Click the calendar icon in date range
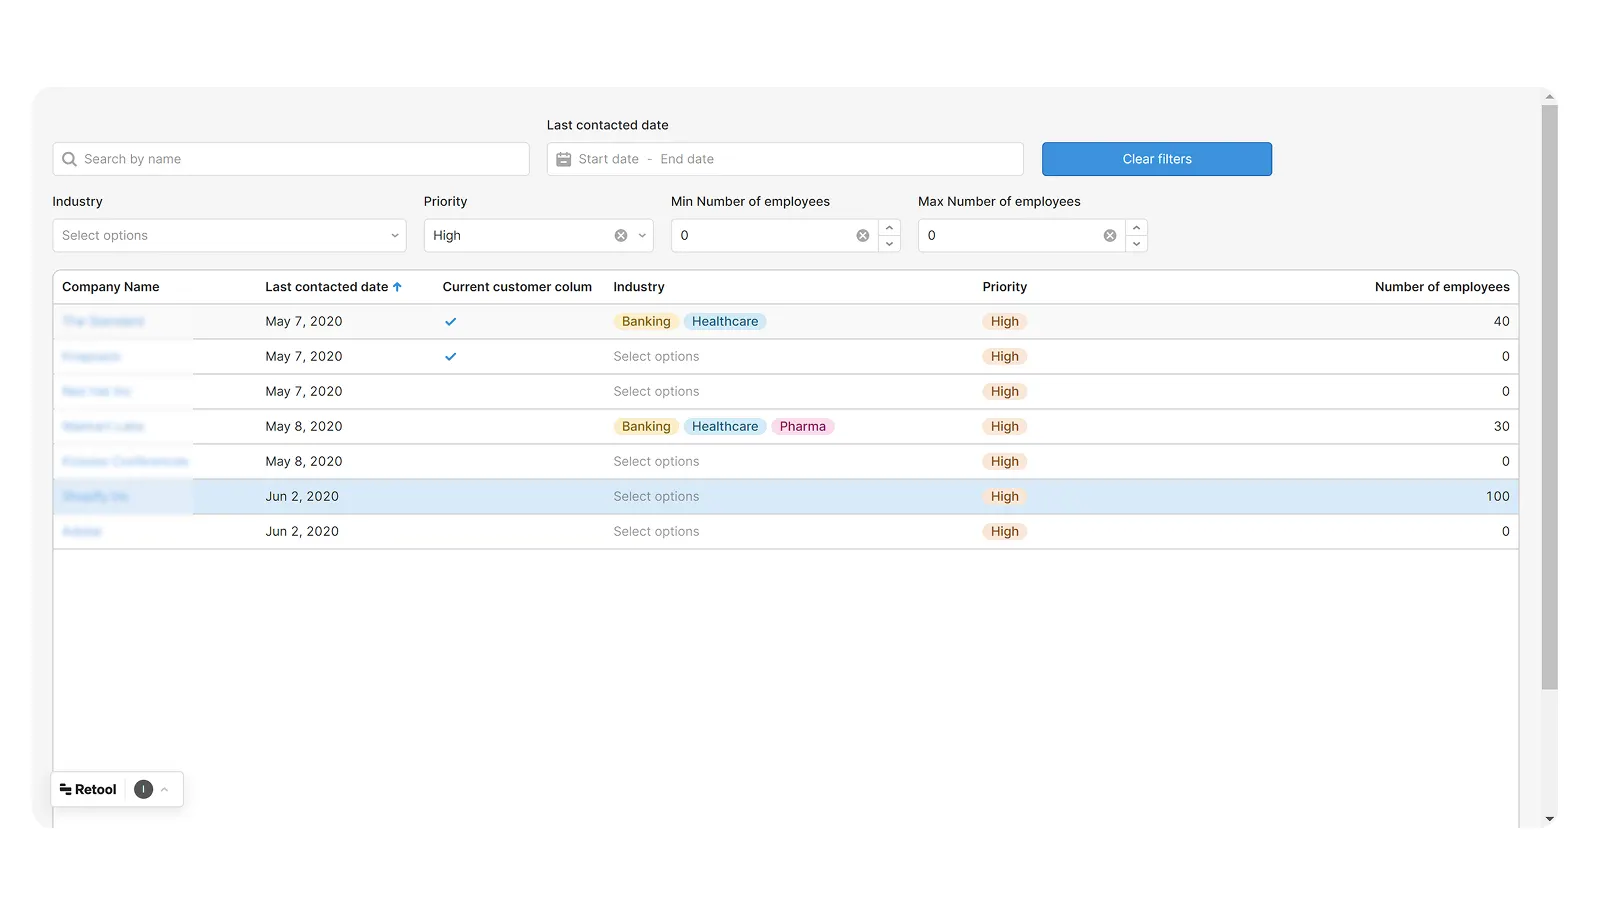This screenshot has height=900, width=1600. 564,159
